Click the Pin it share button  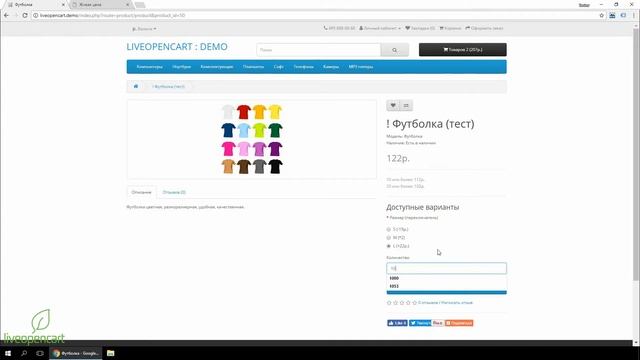point(438,323)
